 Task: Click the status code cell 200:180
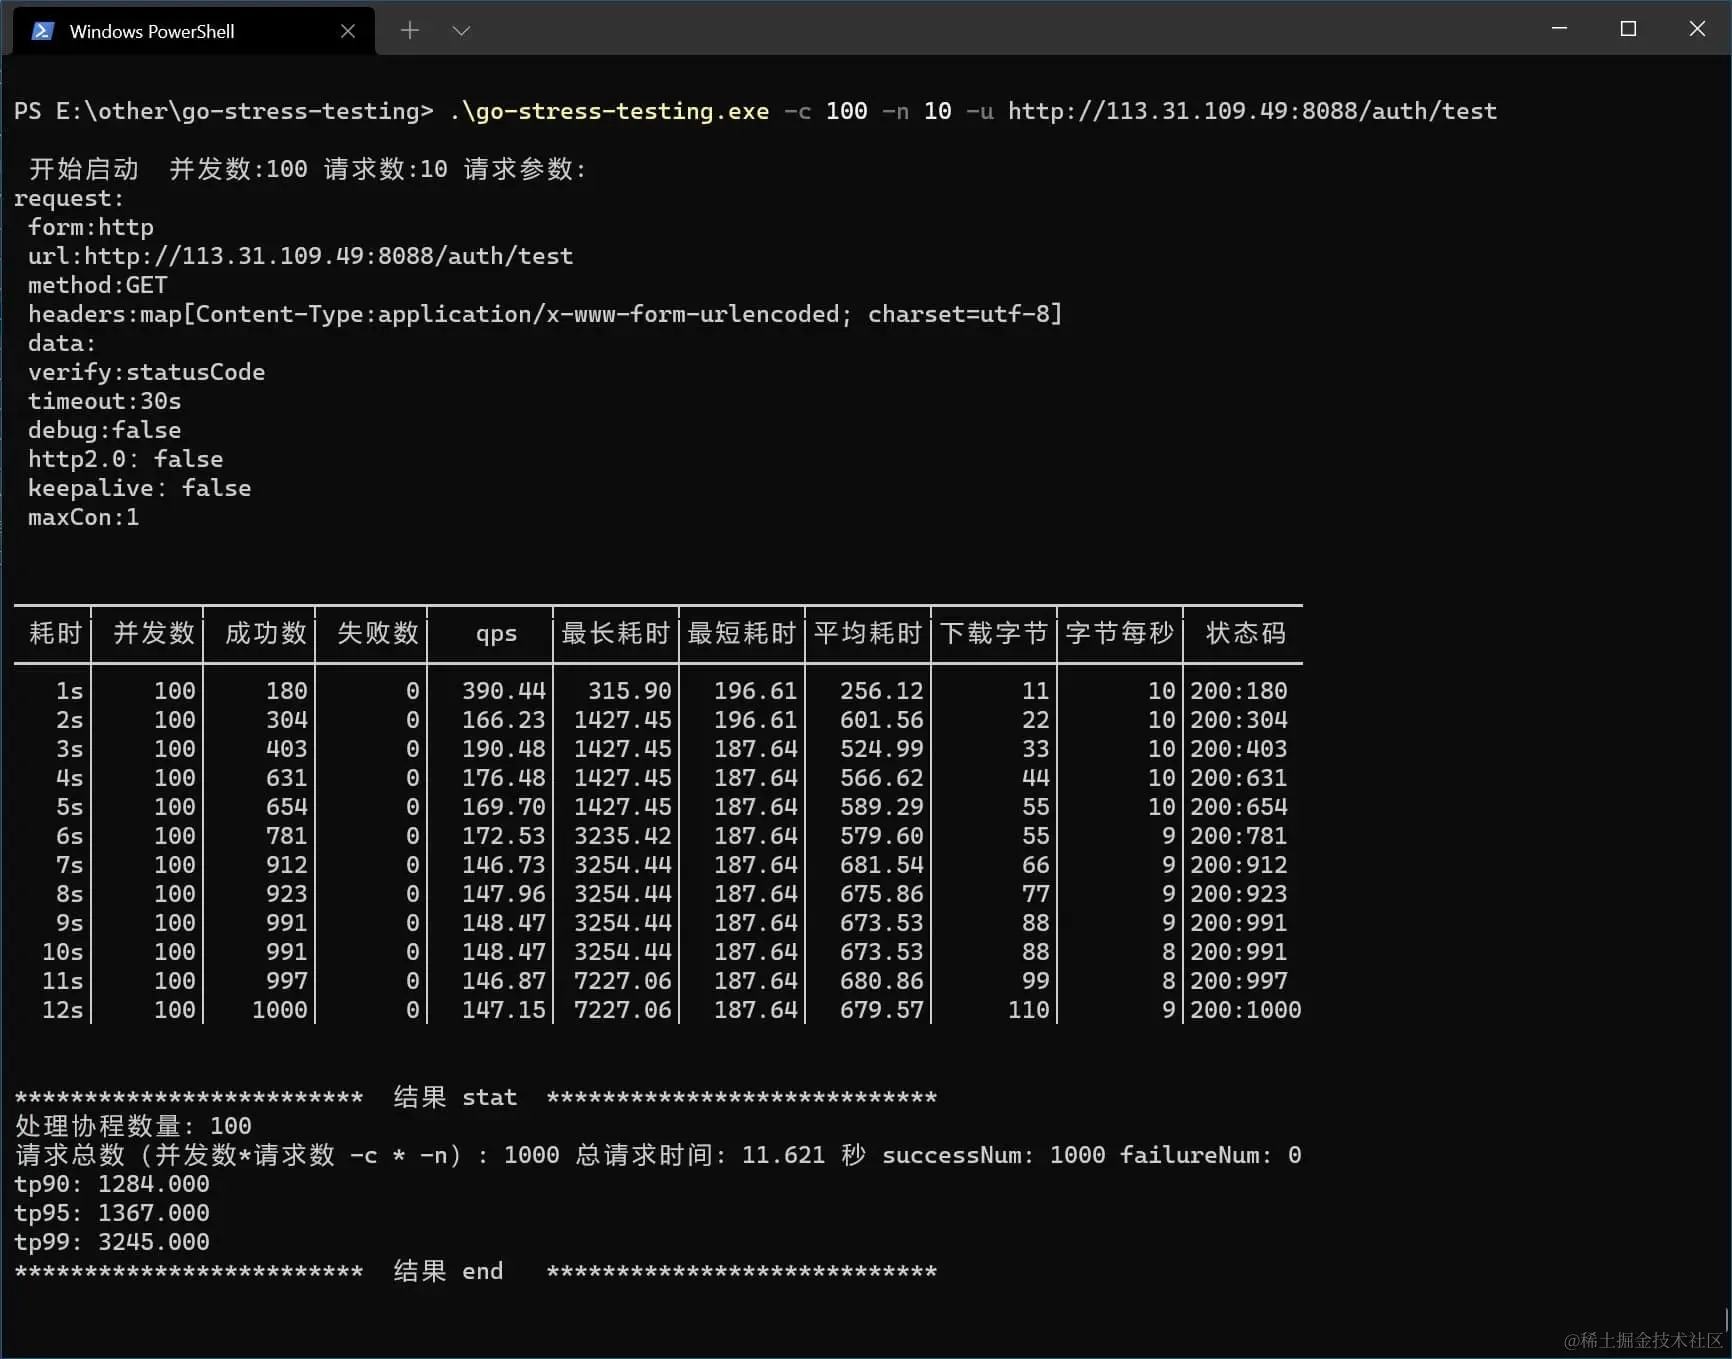click(x=1239, y=691)
